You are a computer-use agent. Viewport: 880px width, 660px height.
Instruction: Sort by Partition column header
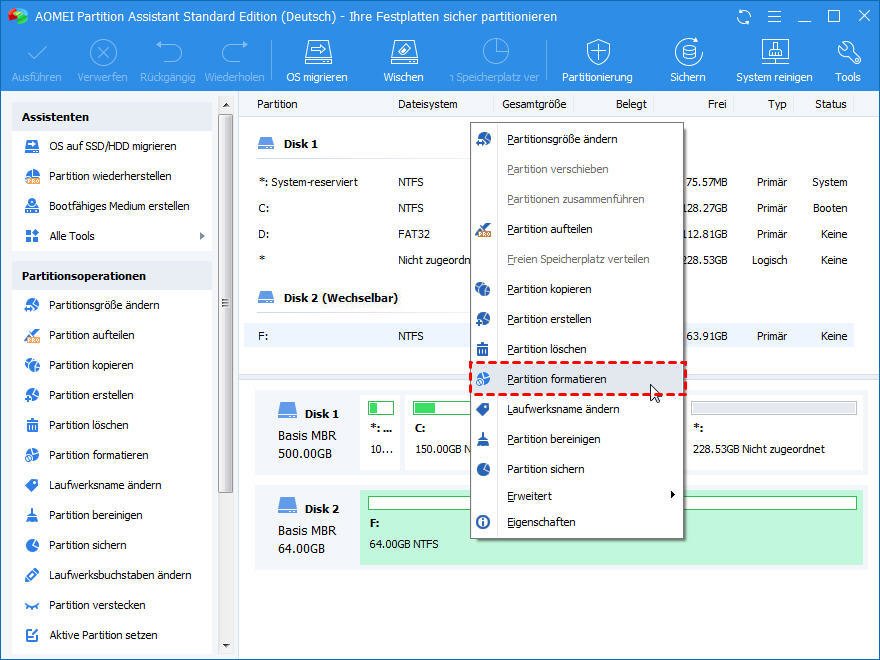[277, 104]
